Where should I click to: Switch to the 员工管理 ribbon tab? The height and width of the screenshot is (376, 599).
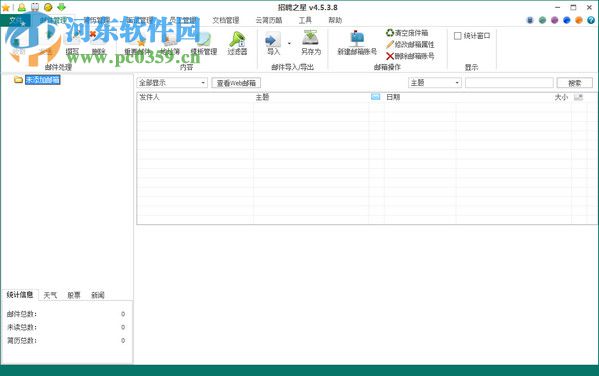click(x=183, y=20)
